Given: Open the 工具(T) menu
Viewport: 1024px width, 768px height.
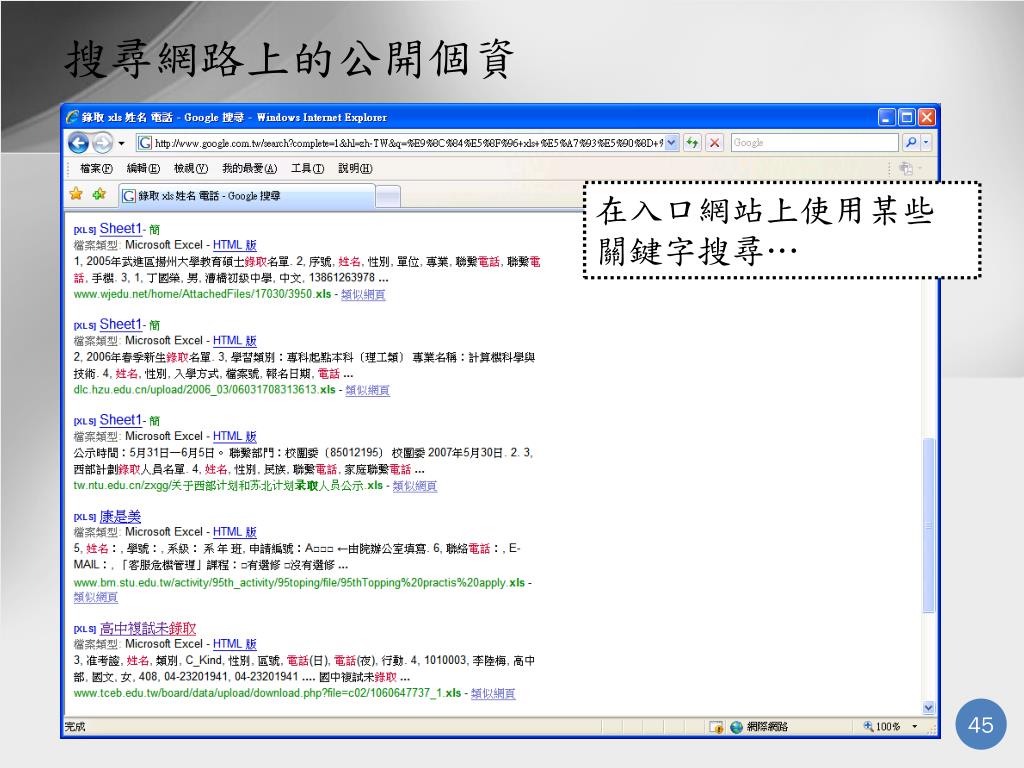Looking at the screenshot, I should point(307,168).
